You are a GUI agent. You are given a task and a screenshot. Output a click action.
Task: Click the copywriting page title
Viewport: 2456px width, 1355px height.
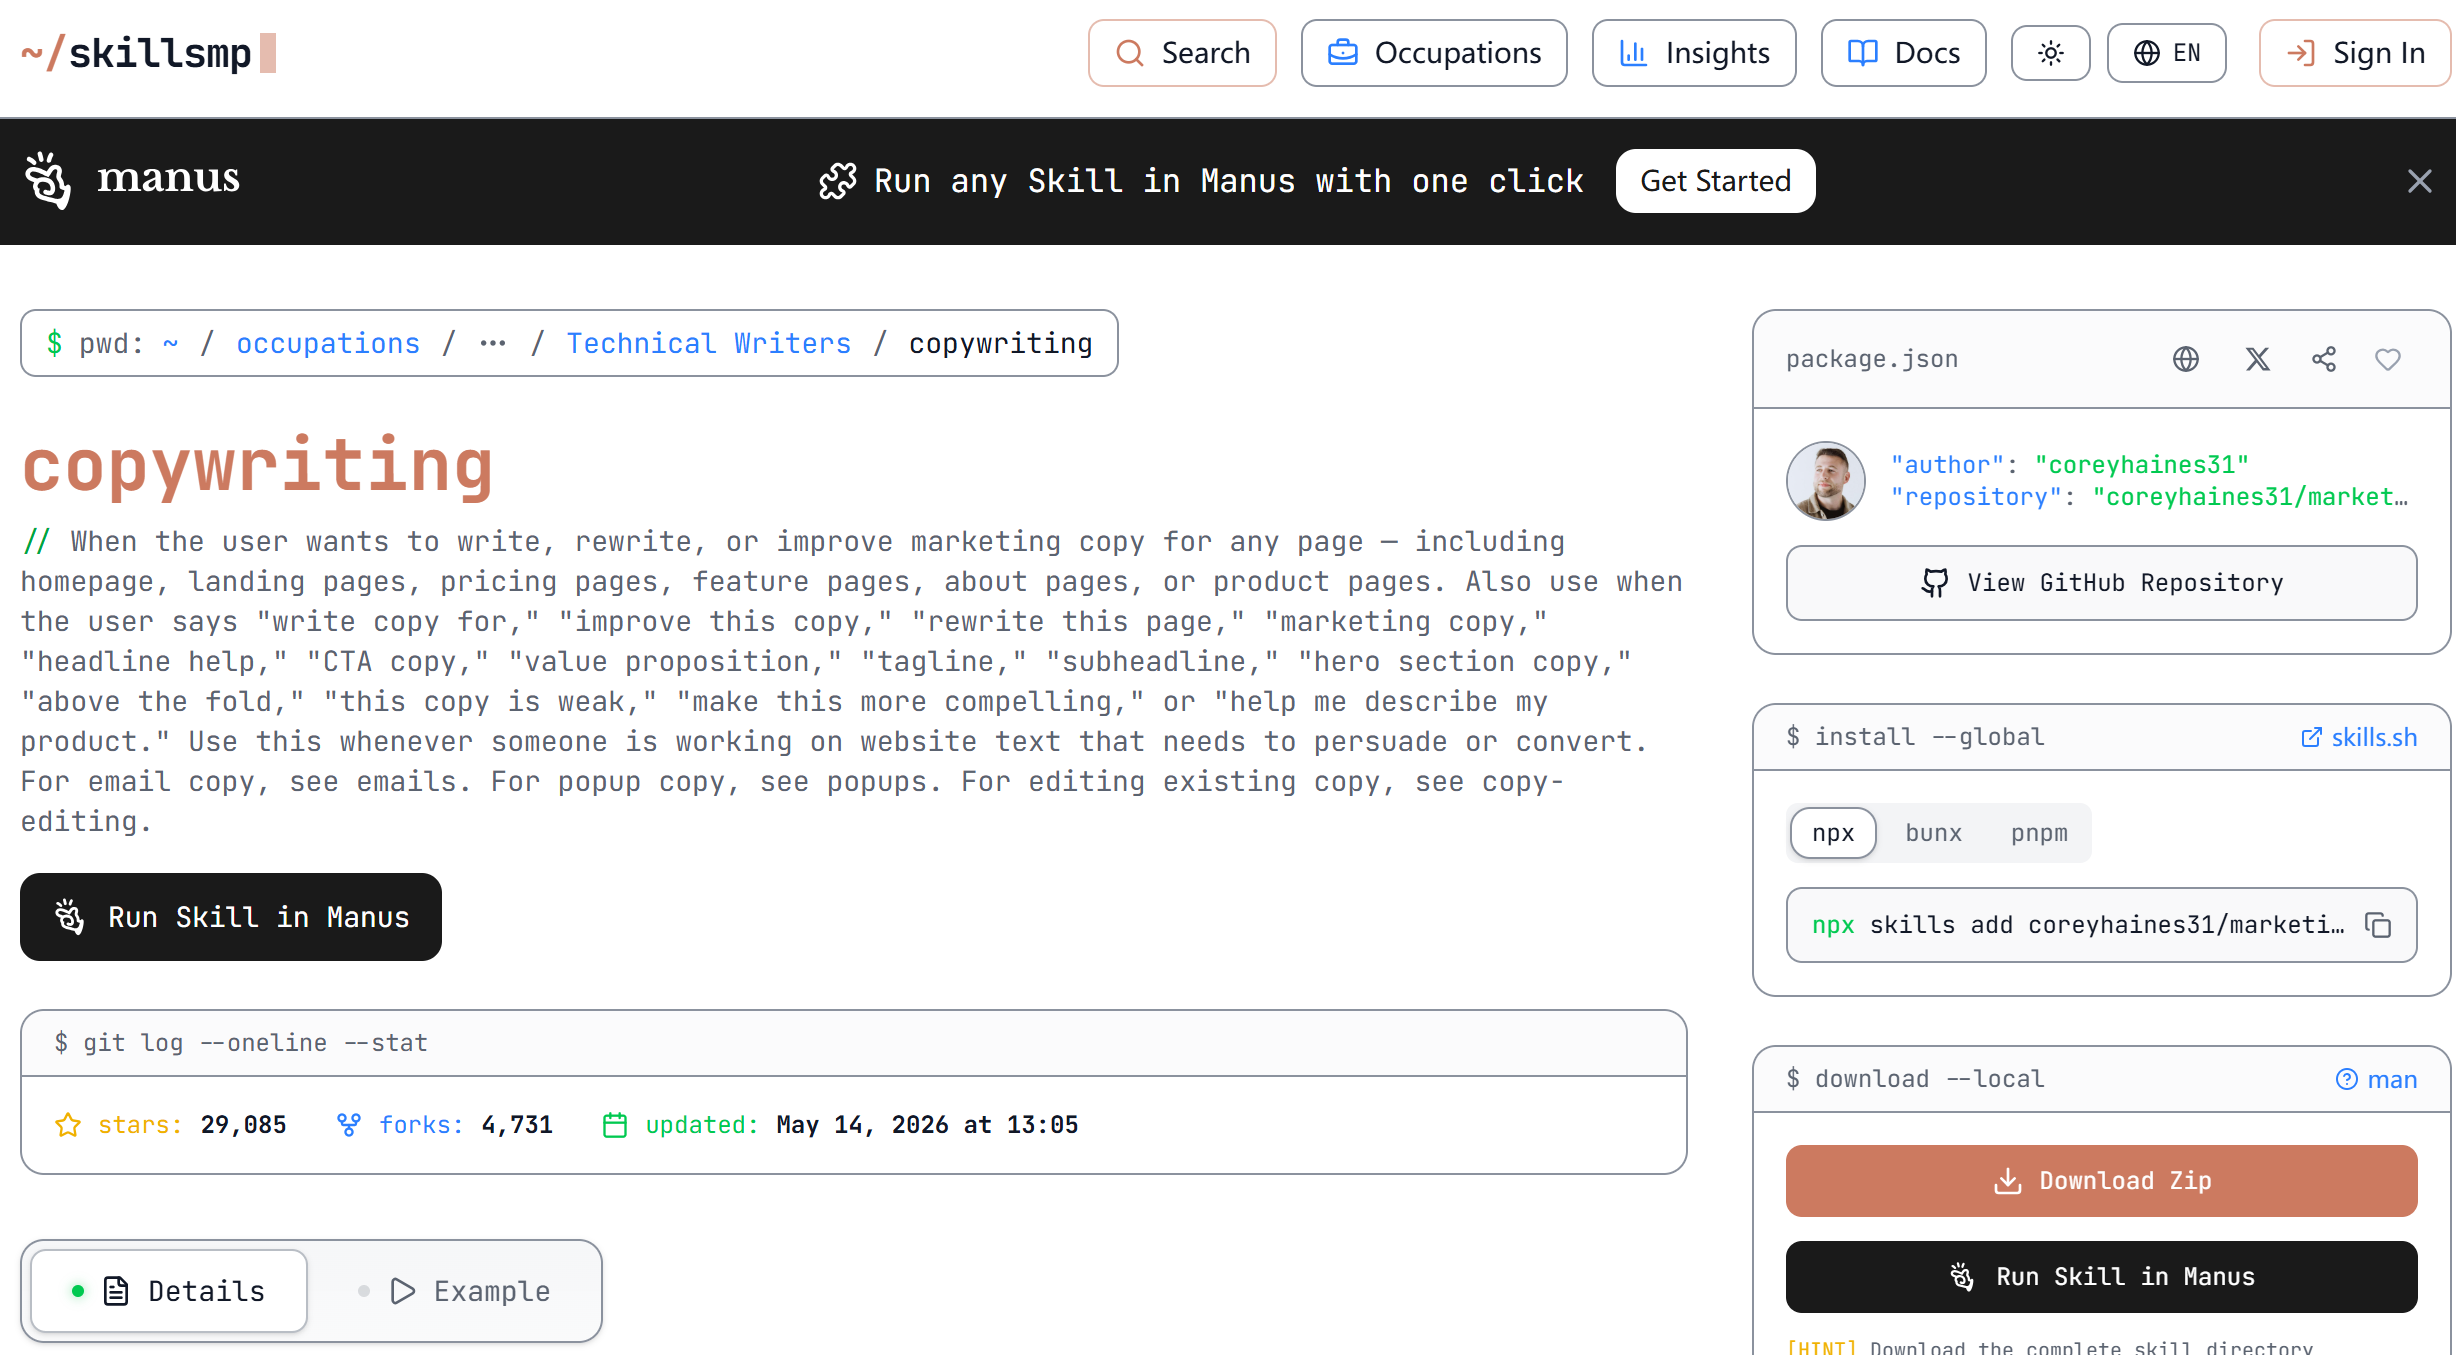[x=258, y=466]
